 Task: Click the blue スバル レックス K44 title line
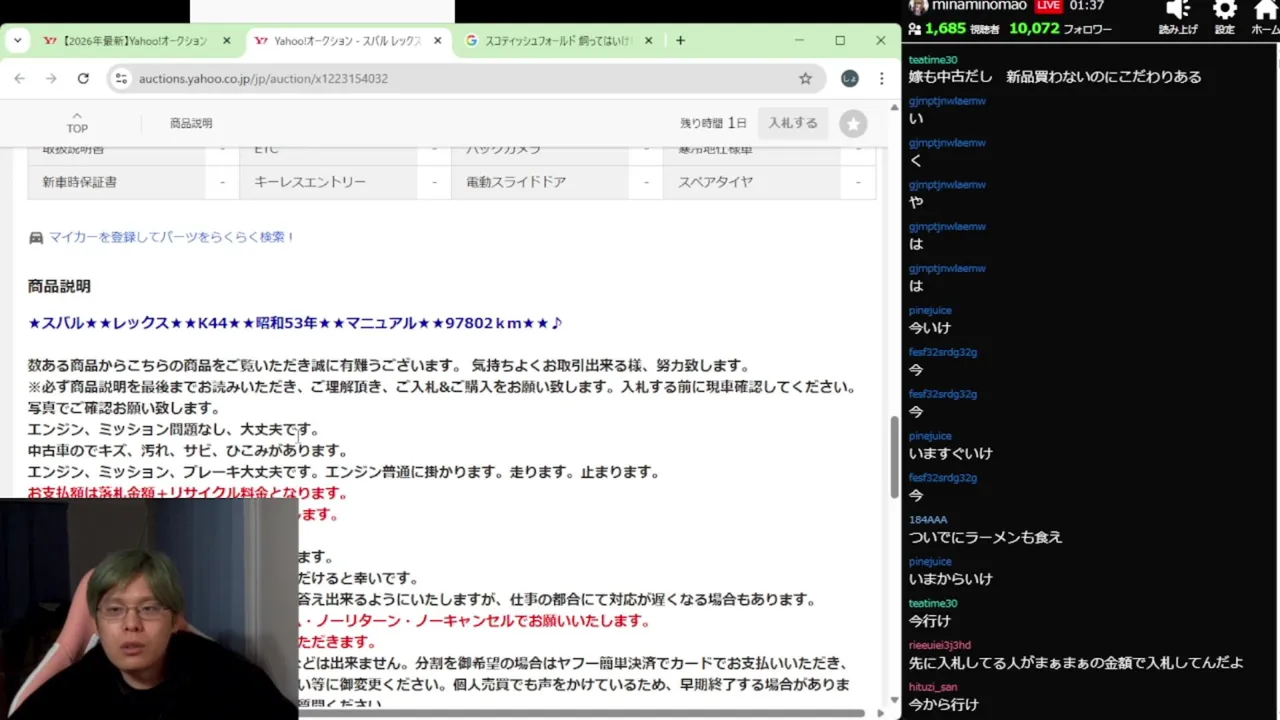pos(295,323)
